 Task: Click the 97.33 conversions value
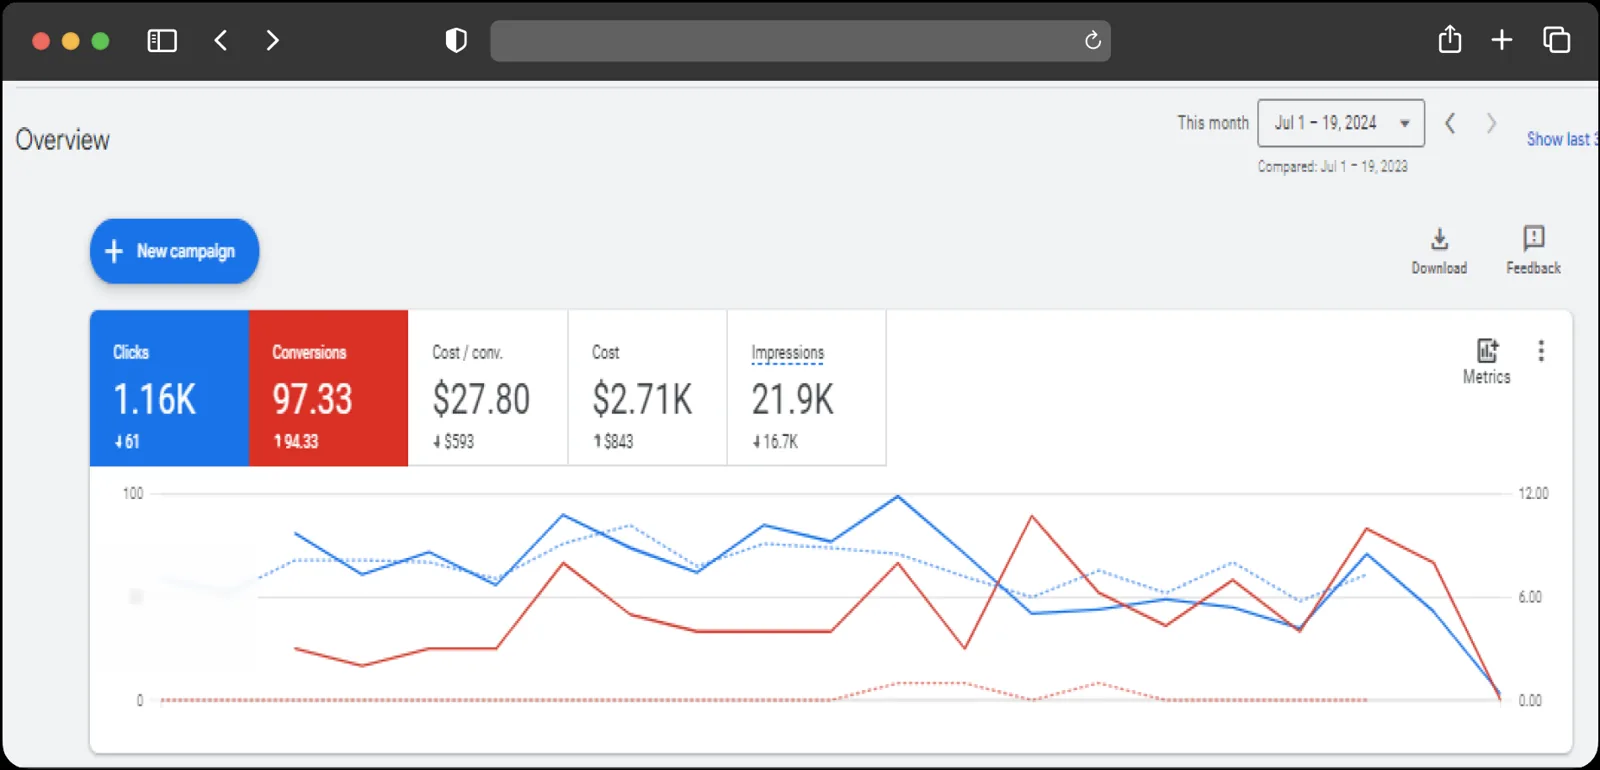click(x=313, y=400)
